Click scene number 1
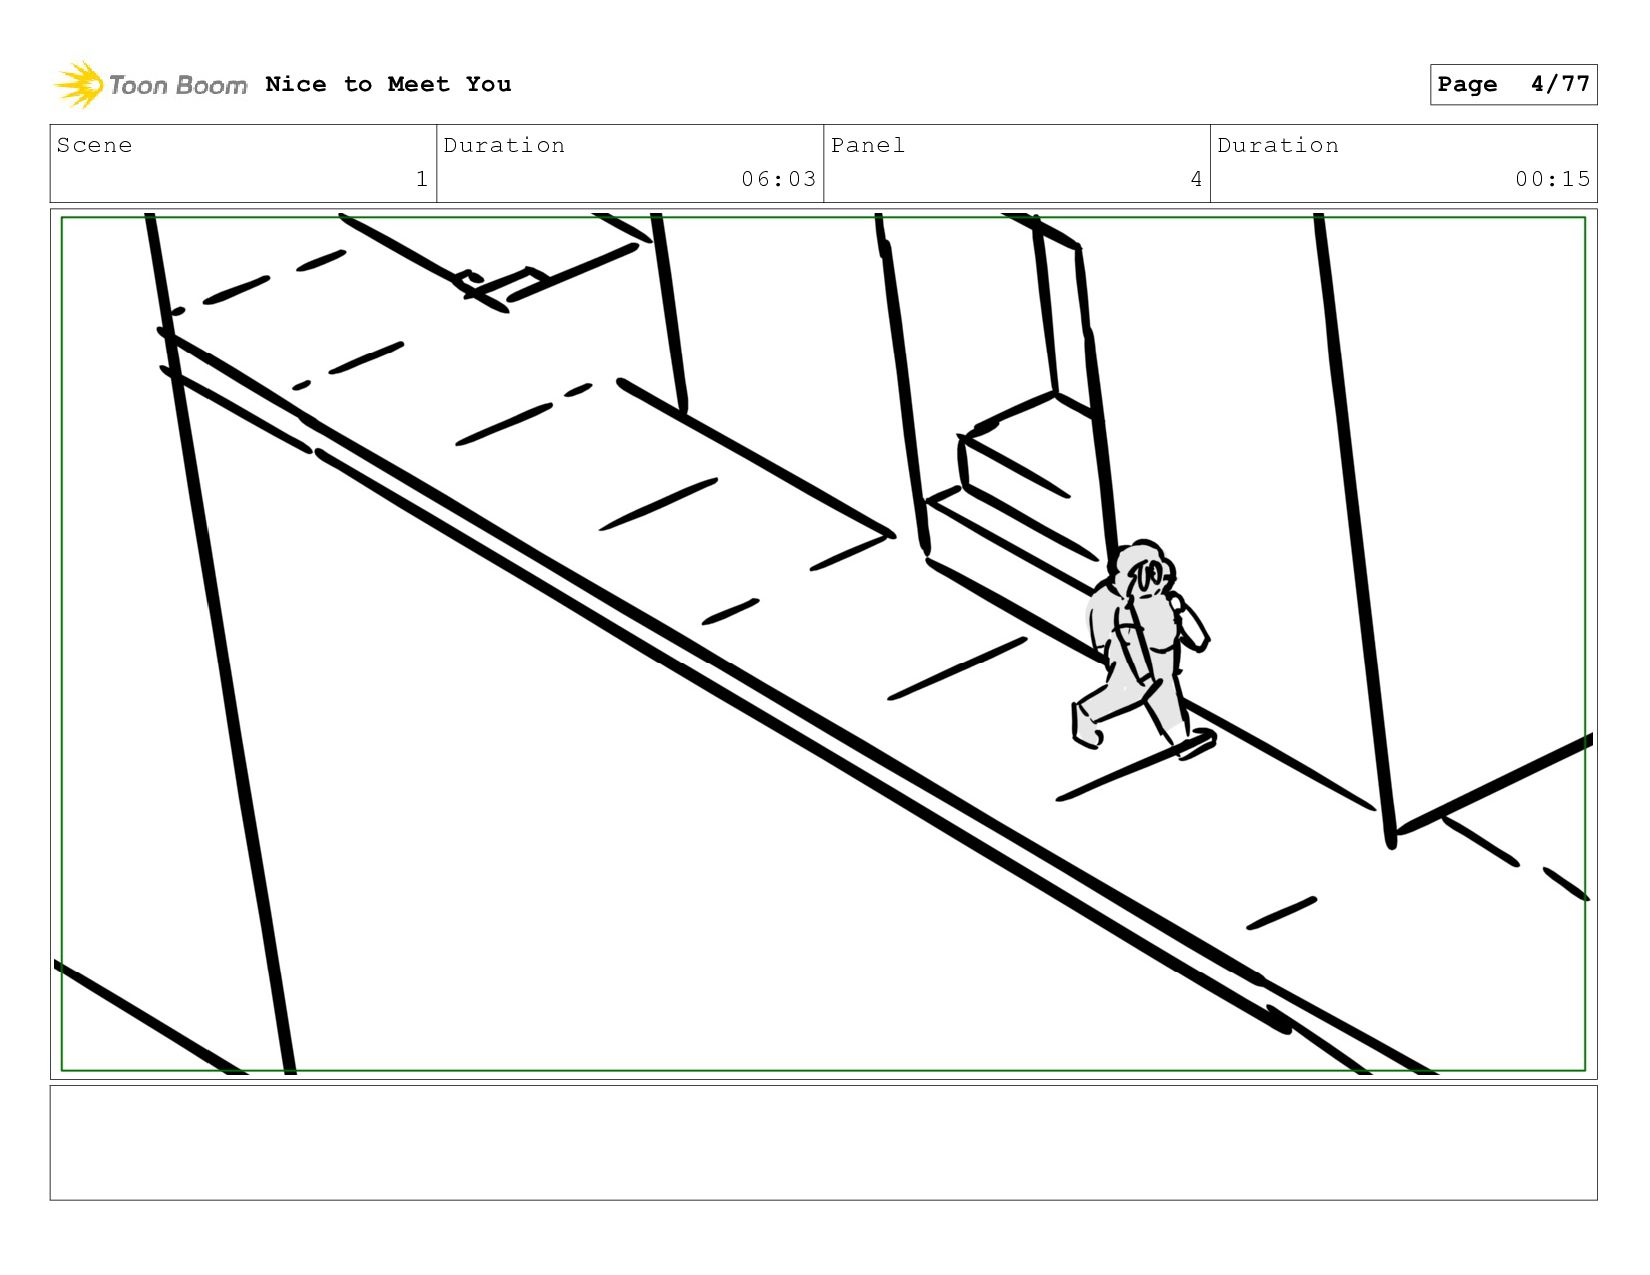 (x=422, y=179)
